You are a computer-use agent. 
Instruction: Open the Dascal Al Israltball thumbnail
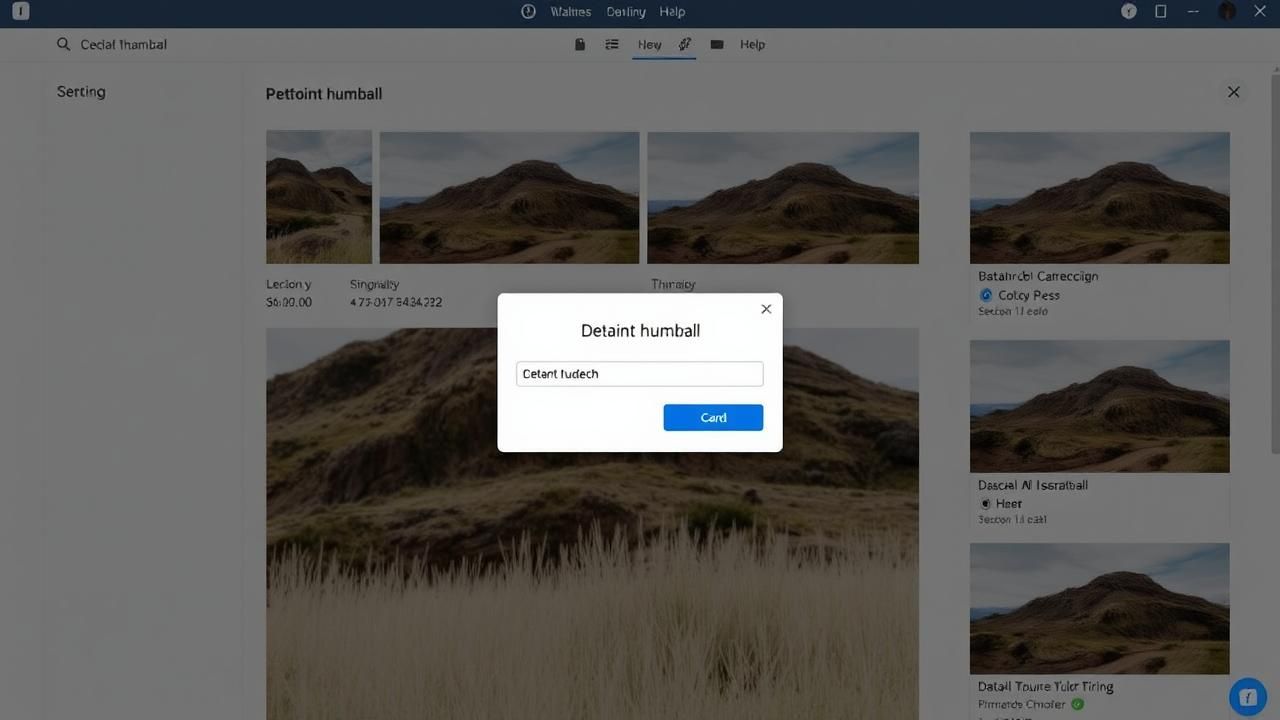point(1099,406)
